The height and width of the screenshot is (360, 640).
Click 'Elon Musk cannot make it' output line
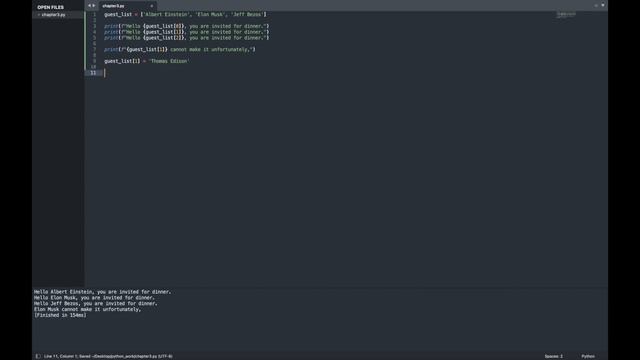click(x=87, y=309)
